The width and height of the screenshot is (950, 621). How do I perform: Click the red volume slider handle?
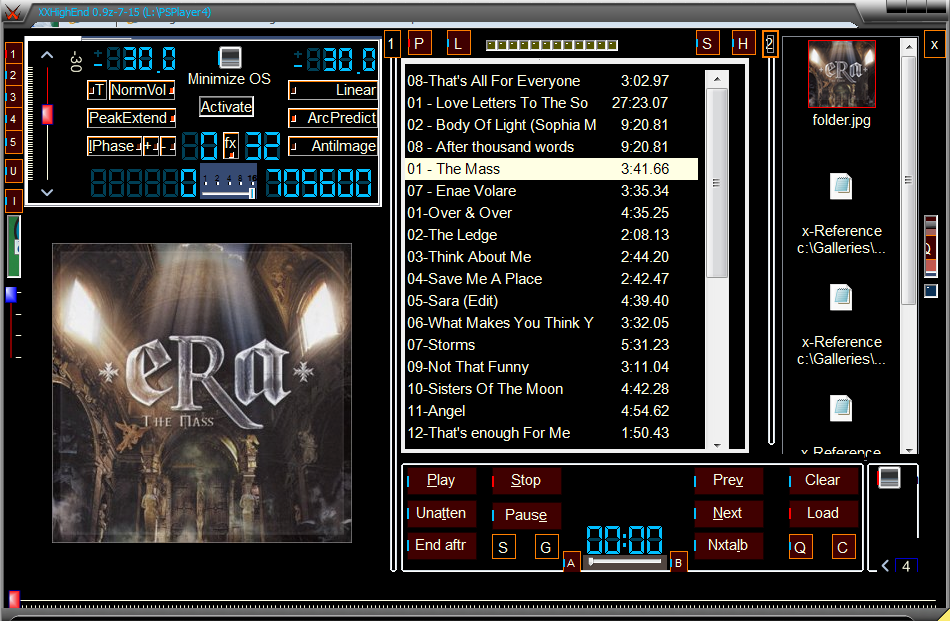[47, 114]
